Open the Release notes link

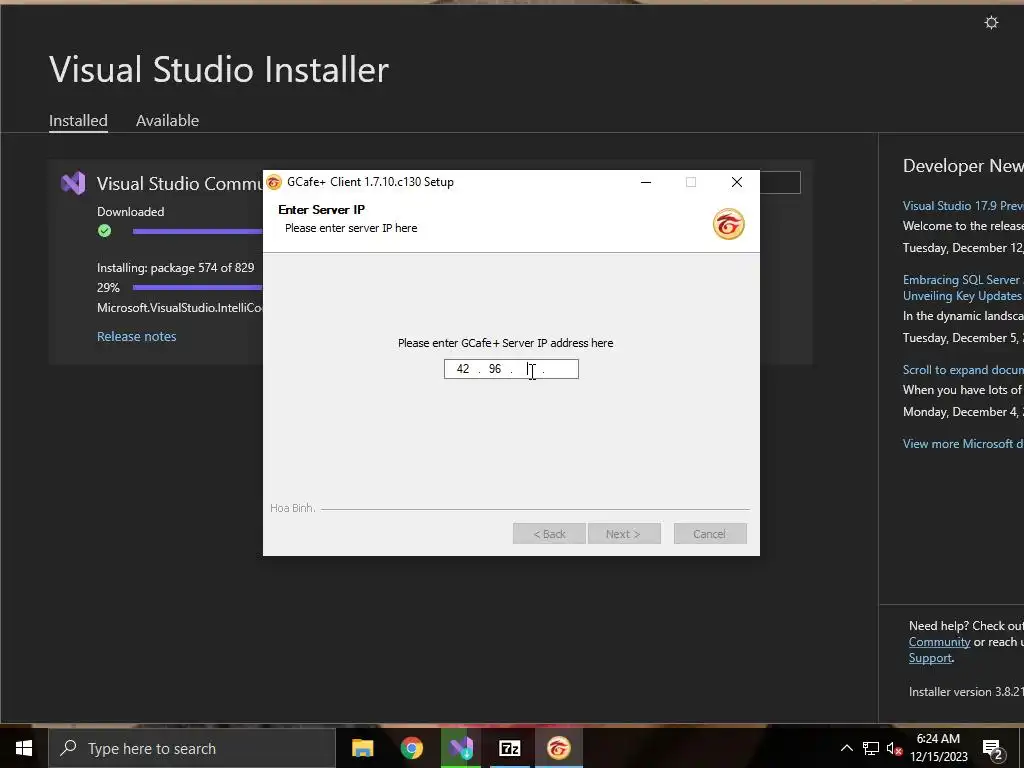(x=136, y=336)
